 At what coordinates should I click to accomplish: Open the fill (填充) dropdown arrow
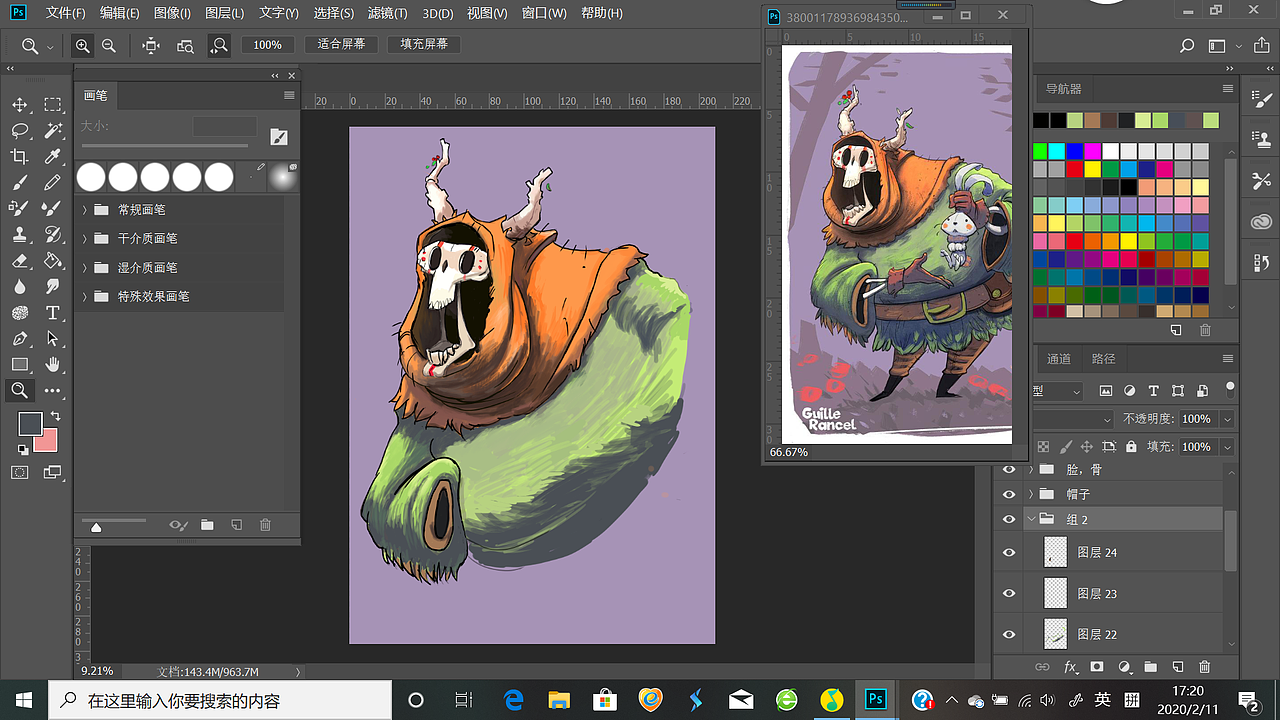pos(1227,447)
